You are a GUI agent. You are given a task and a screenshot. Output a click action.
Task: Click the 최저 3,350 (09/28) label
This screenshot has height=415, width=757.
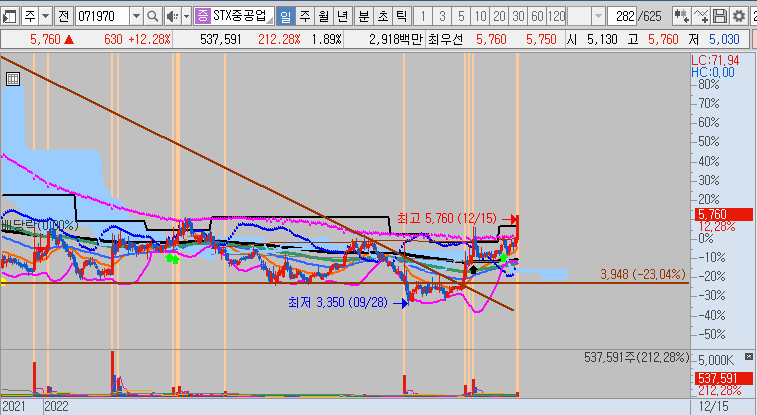[337, 303]
